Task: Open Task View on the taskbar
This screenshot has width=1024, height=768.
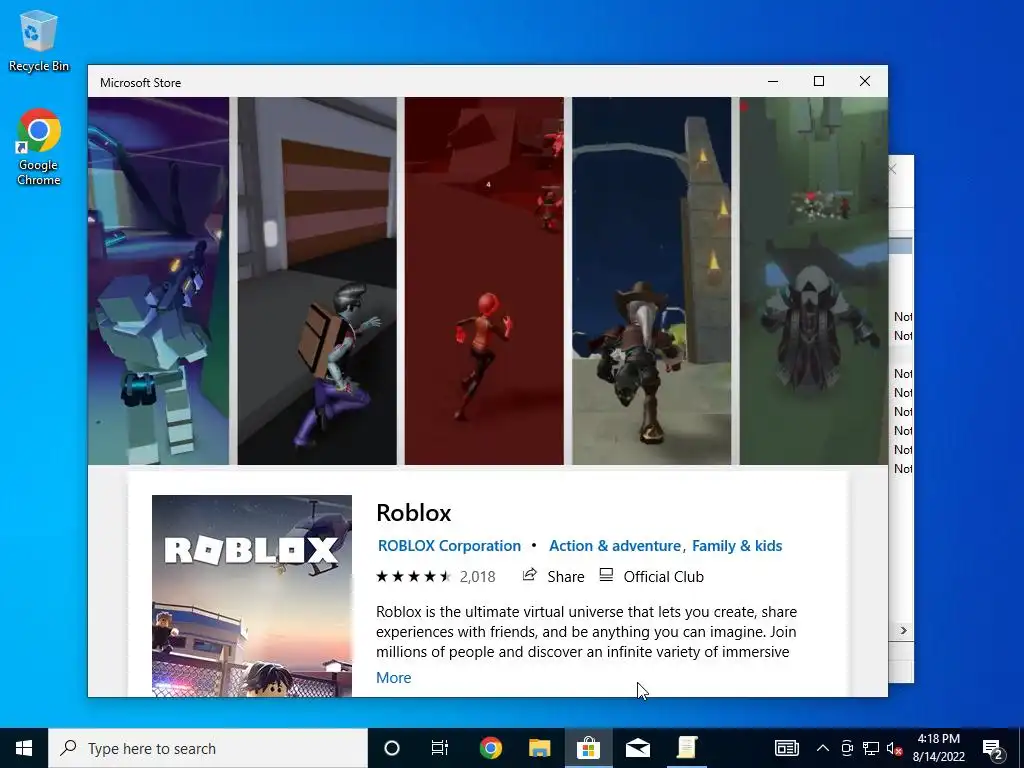Action: tap(440, 748)
